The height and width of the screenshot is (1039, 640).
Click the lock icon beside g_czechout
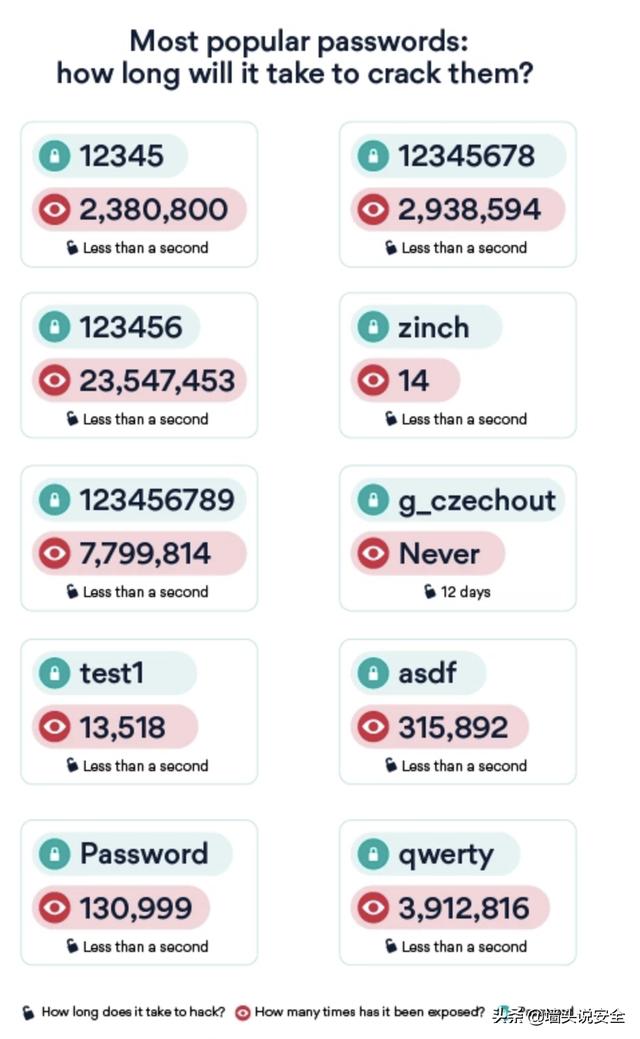click(x=373, y=500)
